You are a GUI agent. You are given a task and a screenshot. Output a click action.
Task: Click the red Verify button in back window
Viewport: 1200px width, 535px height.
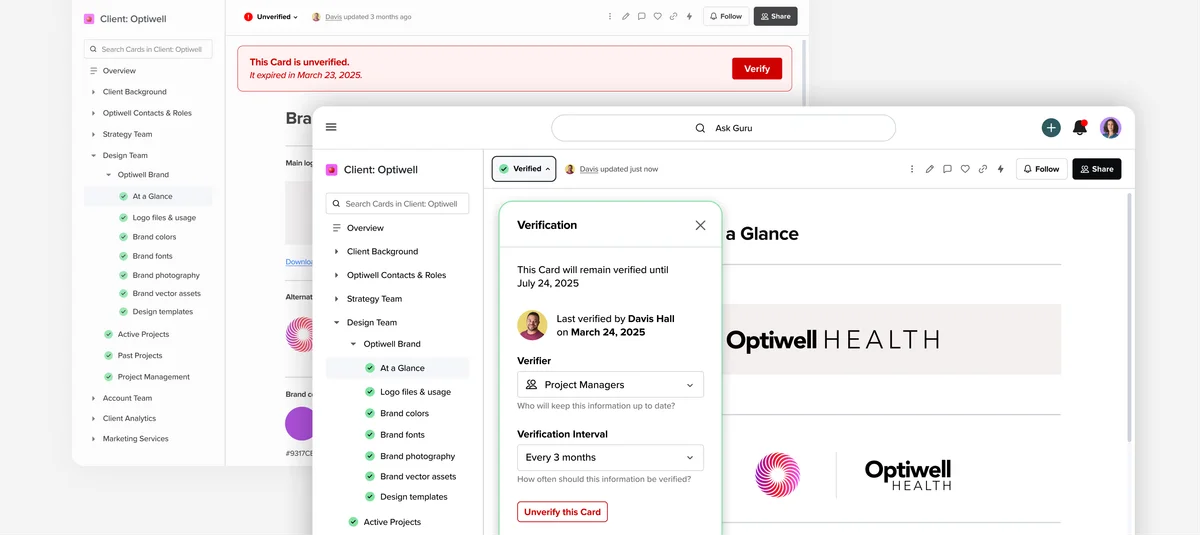coord(757,69)
